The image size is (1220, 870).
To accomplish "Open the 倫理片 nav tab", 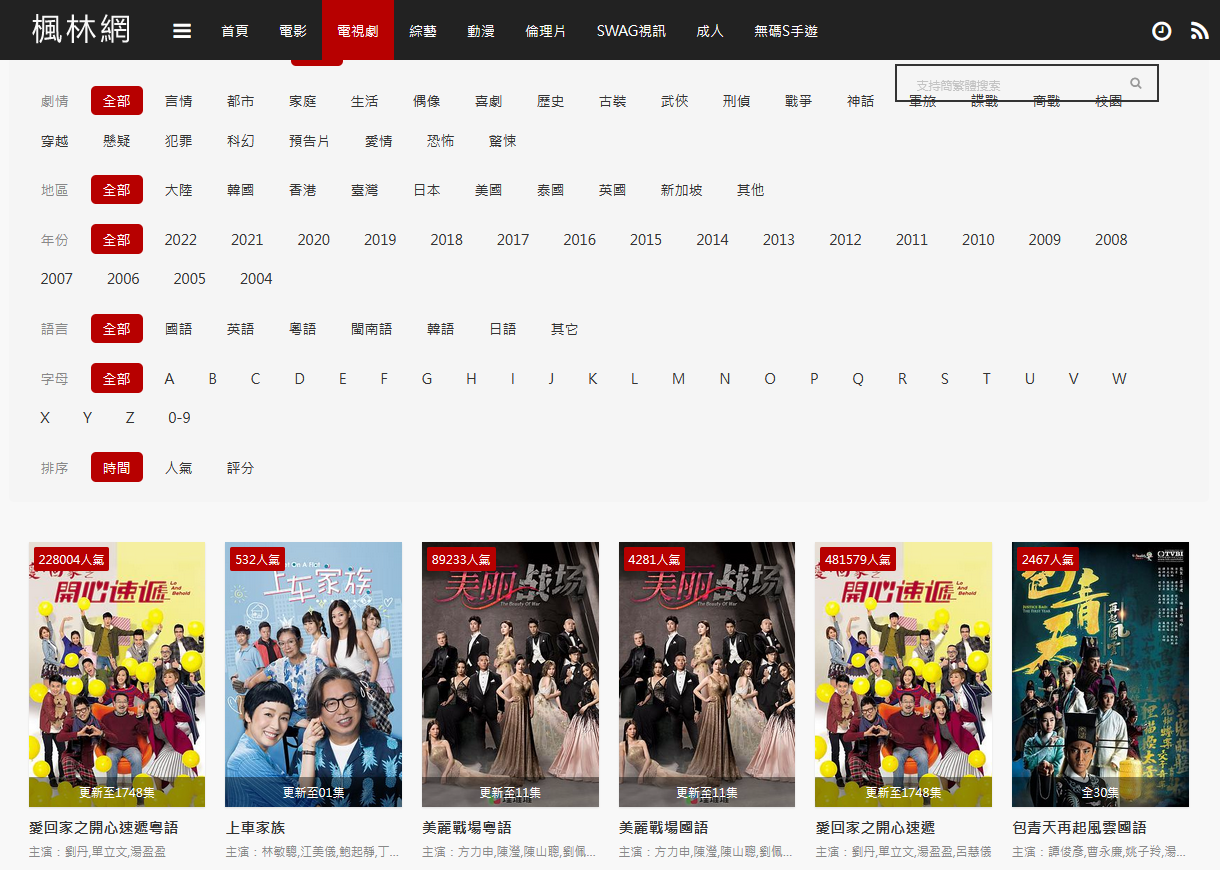I will point(546,31).
